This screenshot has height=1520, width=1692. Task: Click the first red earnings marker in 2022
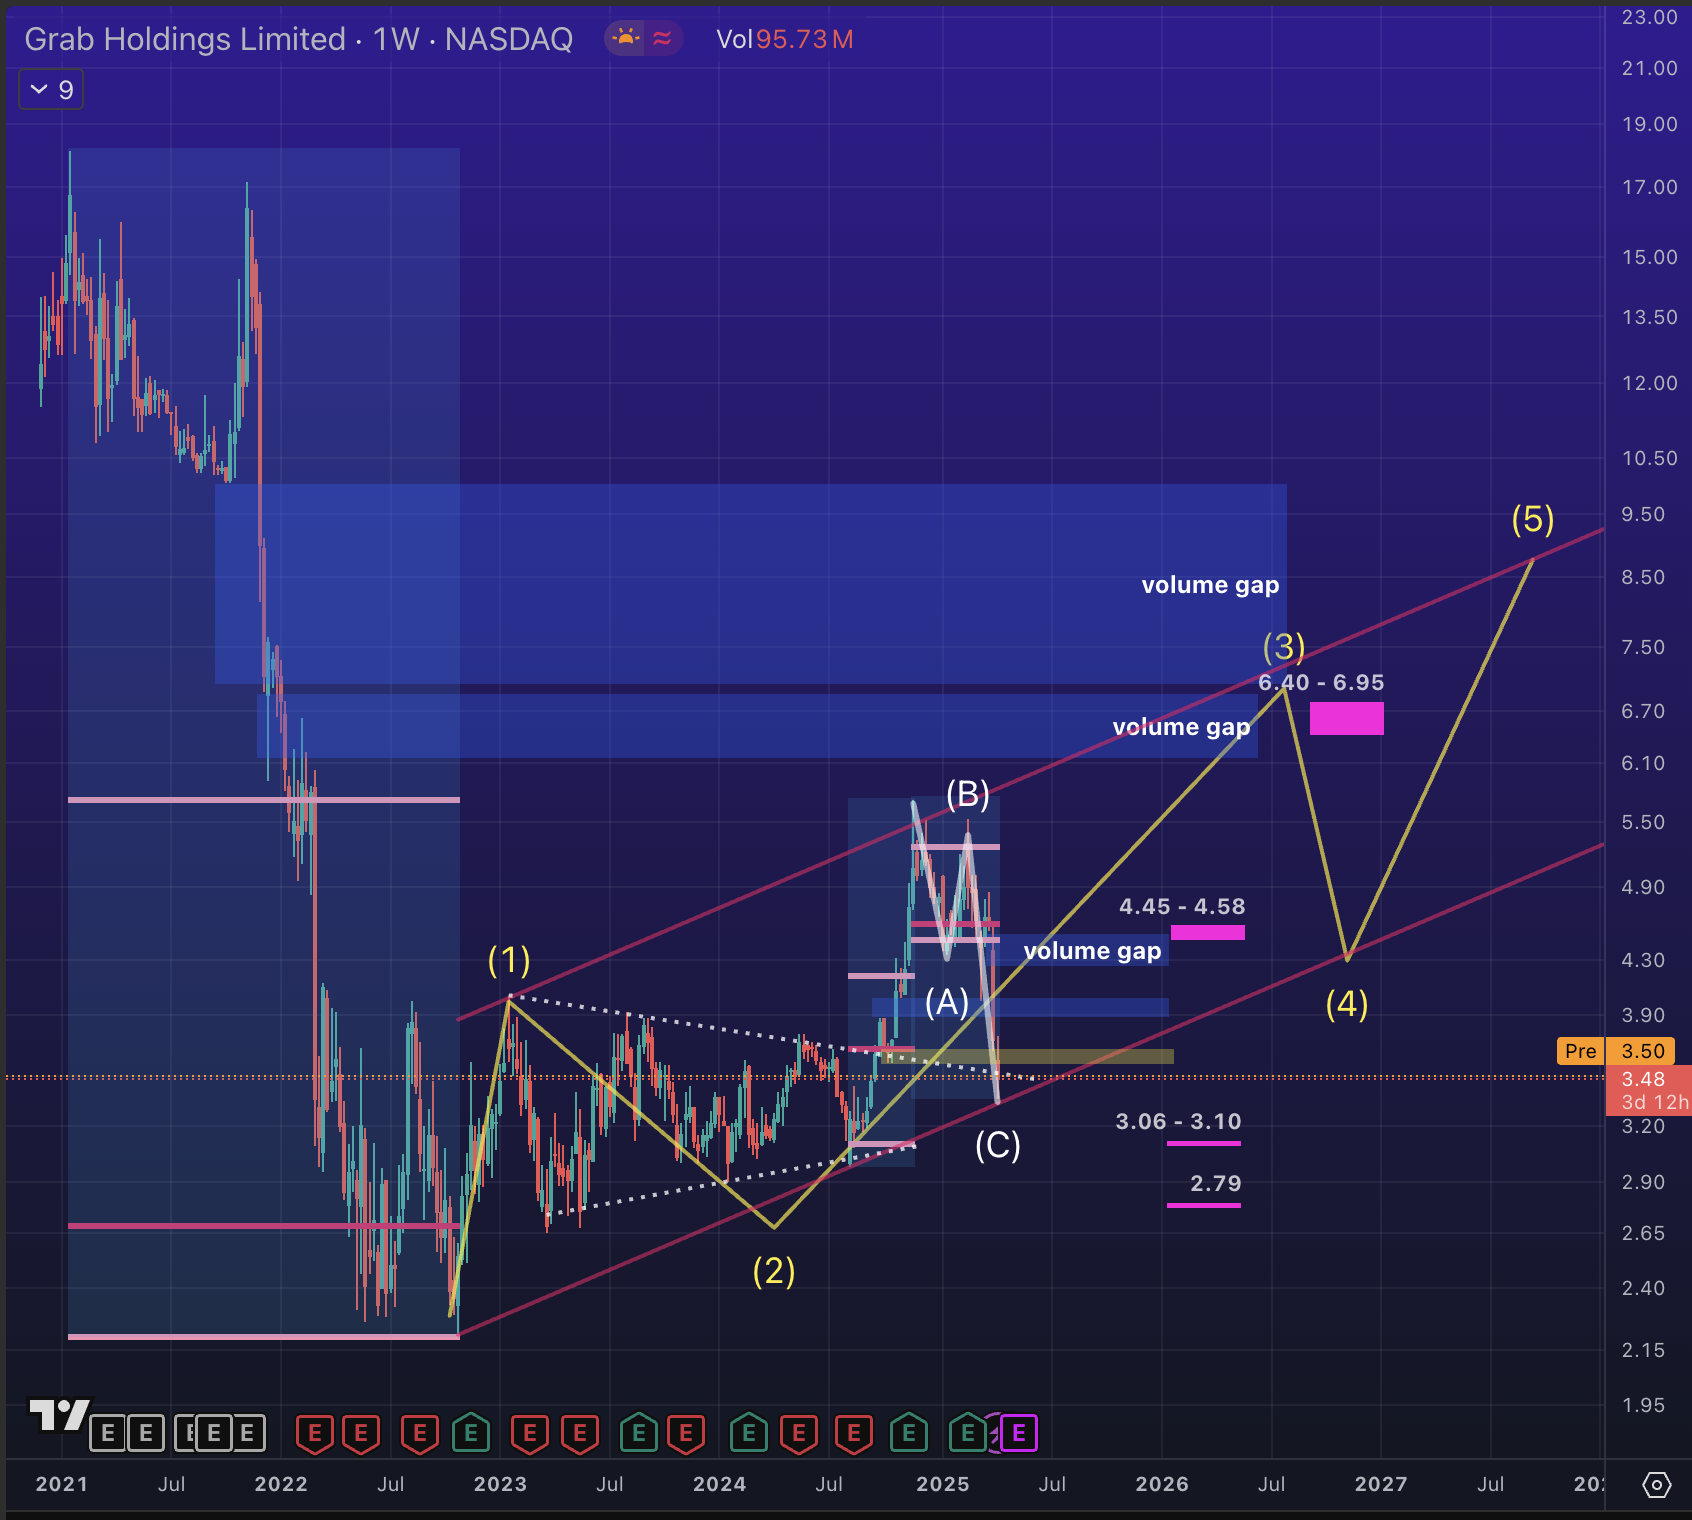coord(314,1433)
